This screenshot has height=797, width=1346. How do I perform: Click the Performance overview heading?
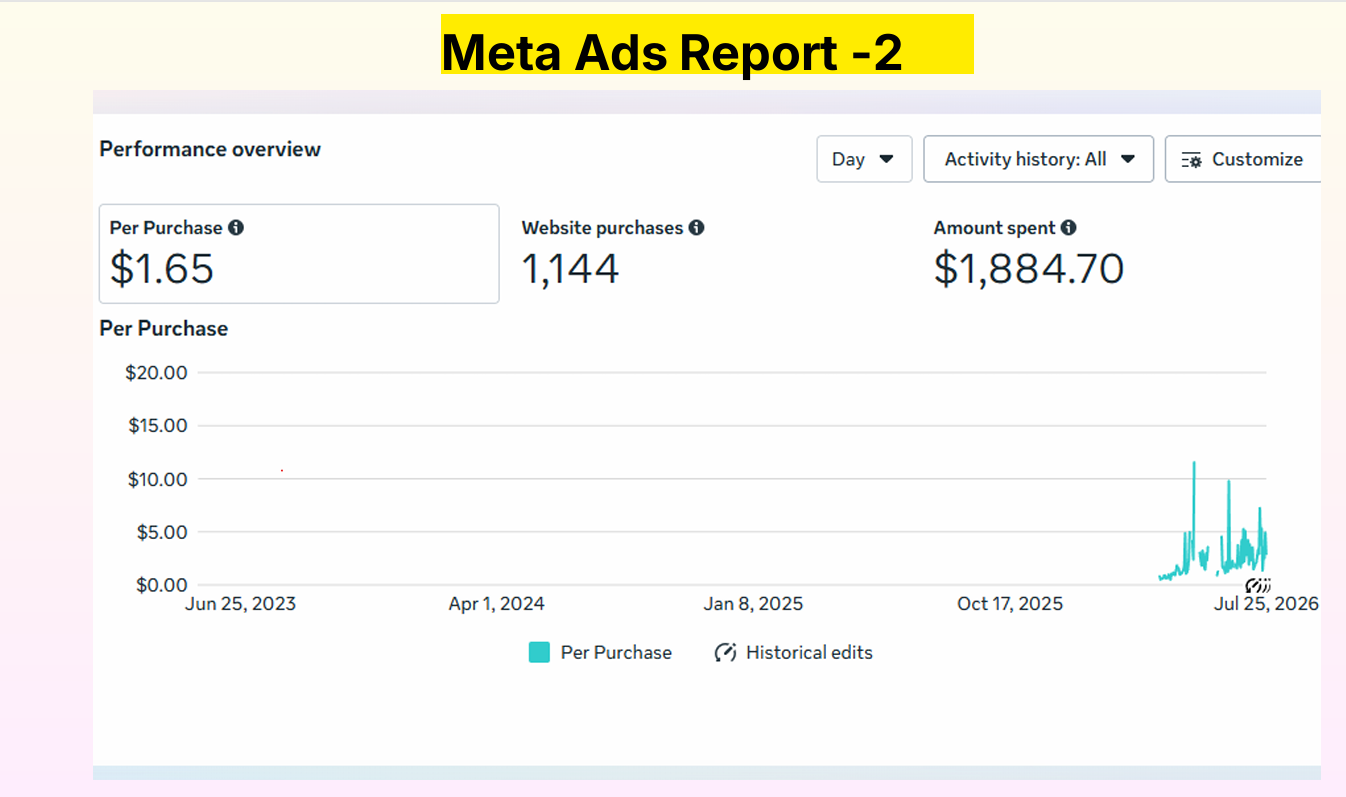coord(210,149)
